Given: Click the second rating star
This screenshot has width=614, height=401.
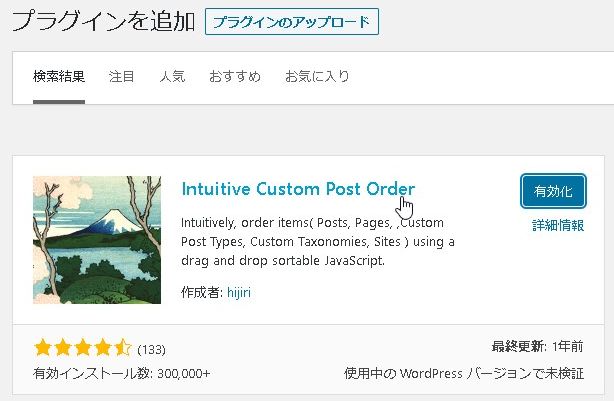Looking at the screenshot, I should pyautogui.click(x=62, y=349).
